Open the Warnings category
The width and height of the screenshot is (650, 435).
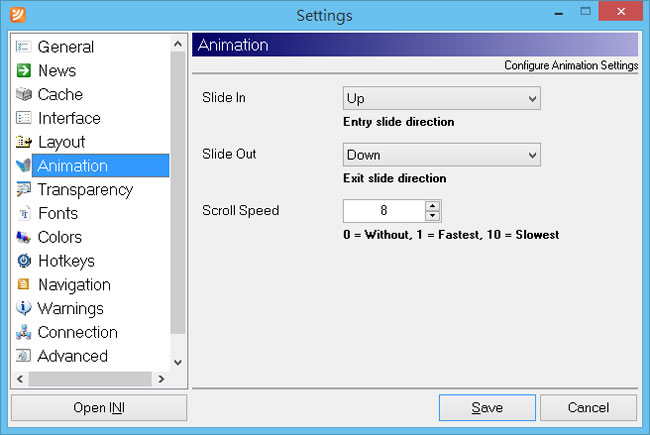click(x=70, y=308)
